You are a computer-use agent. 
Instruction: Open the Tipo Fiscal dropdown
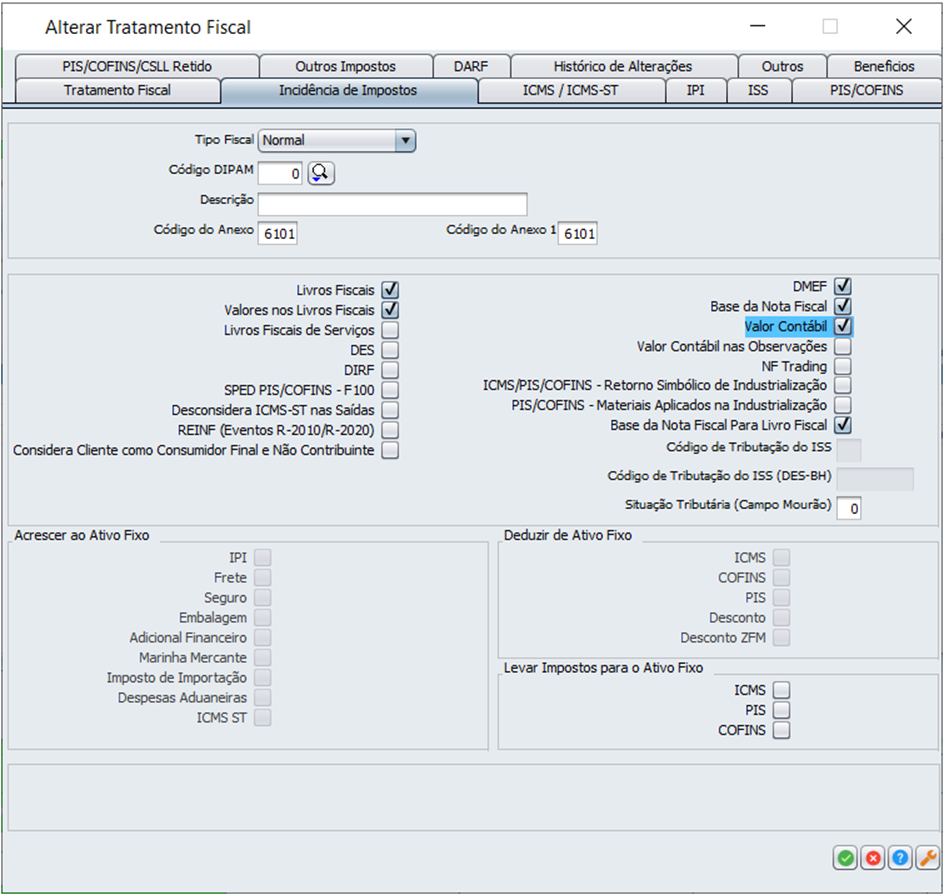point(337,141)
